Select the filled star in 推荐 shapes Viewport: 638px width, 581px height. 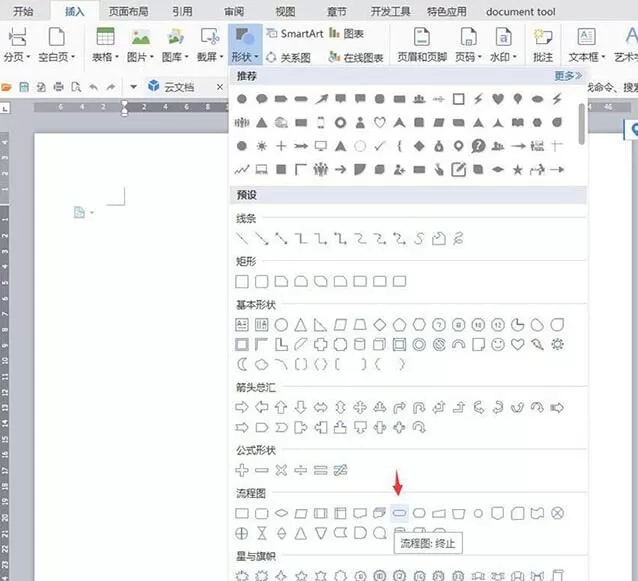(x=518, y=170)
